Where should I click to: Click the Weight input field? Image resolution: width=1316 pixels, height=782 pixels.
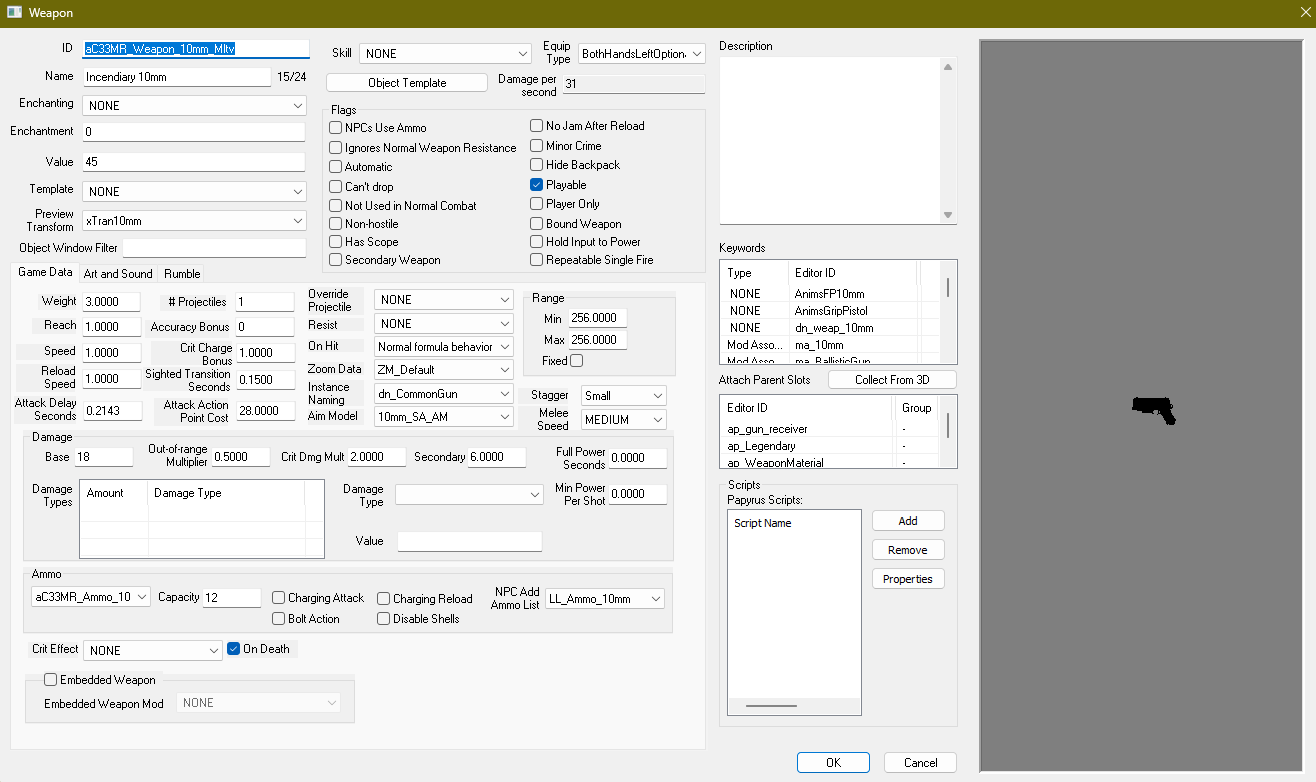[x=112, y=302]
